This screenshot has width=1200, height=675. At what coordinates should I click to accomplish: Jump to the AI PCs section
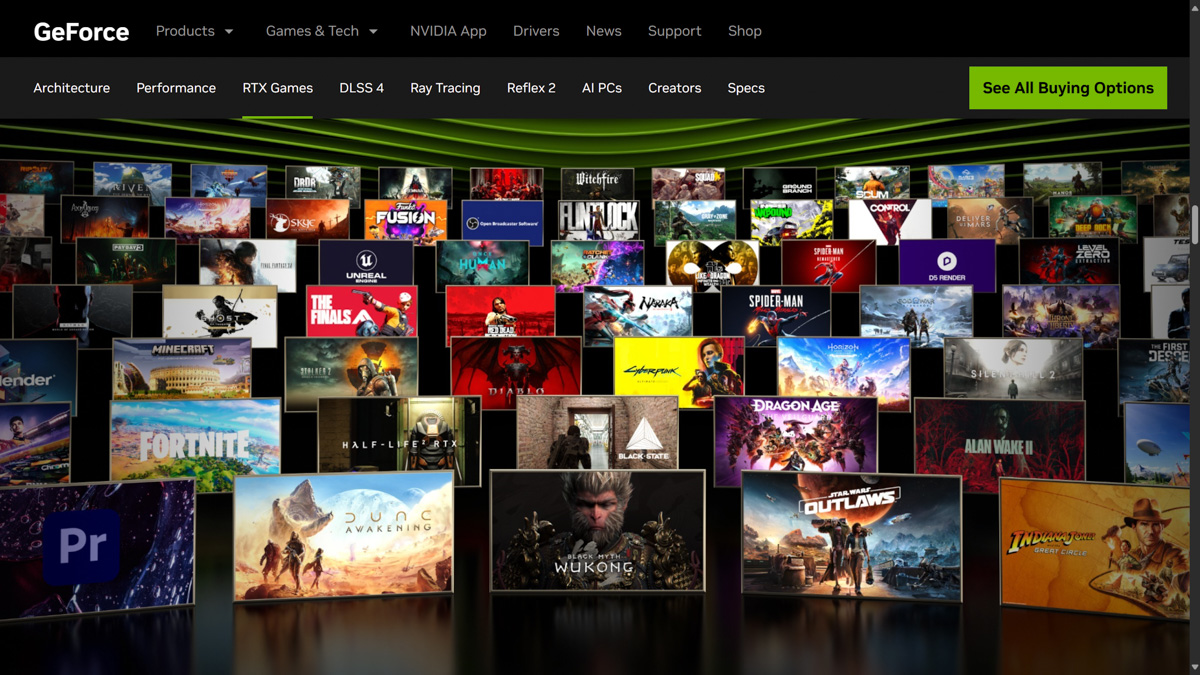pyautogui.click(x=602, y=88)
